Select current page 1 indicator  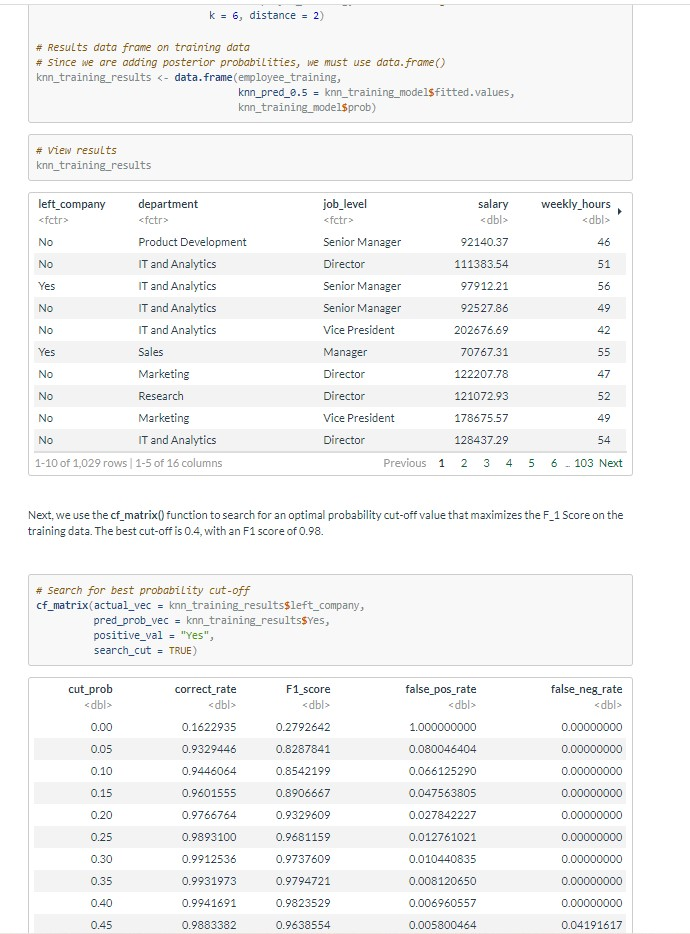pyautogui.click(x=442, y=463)
